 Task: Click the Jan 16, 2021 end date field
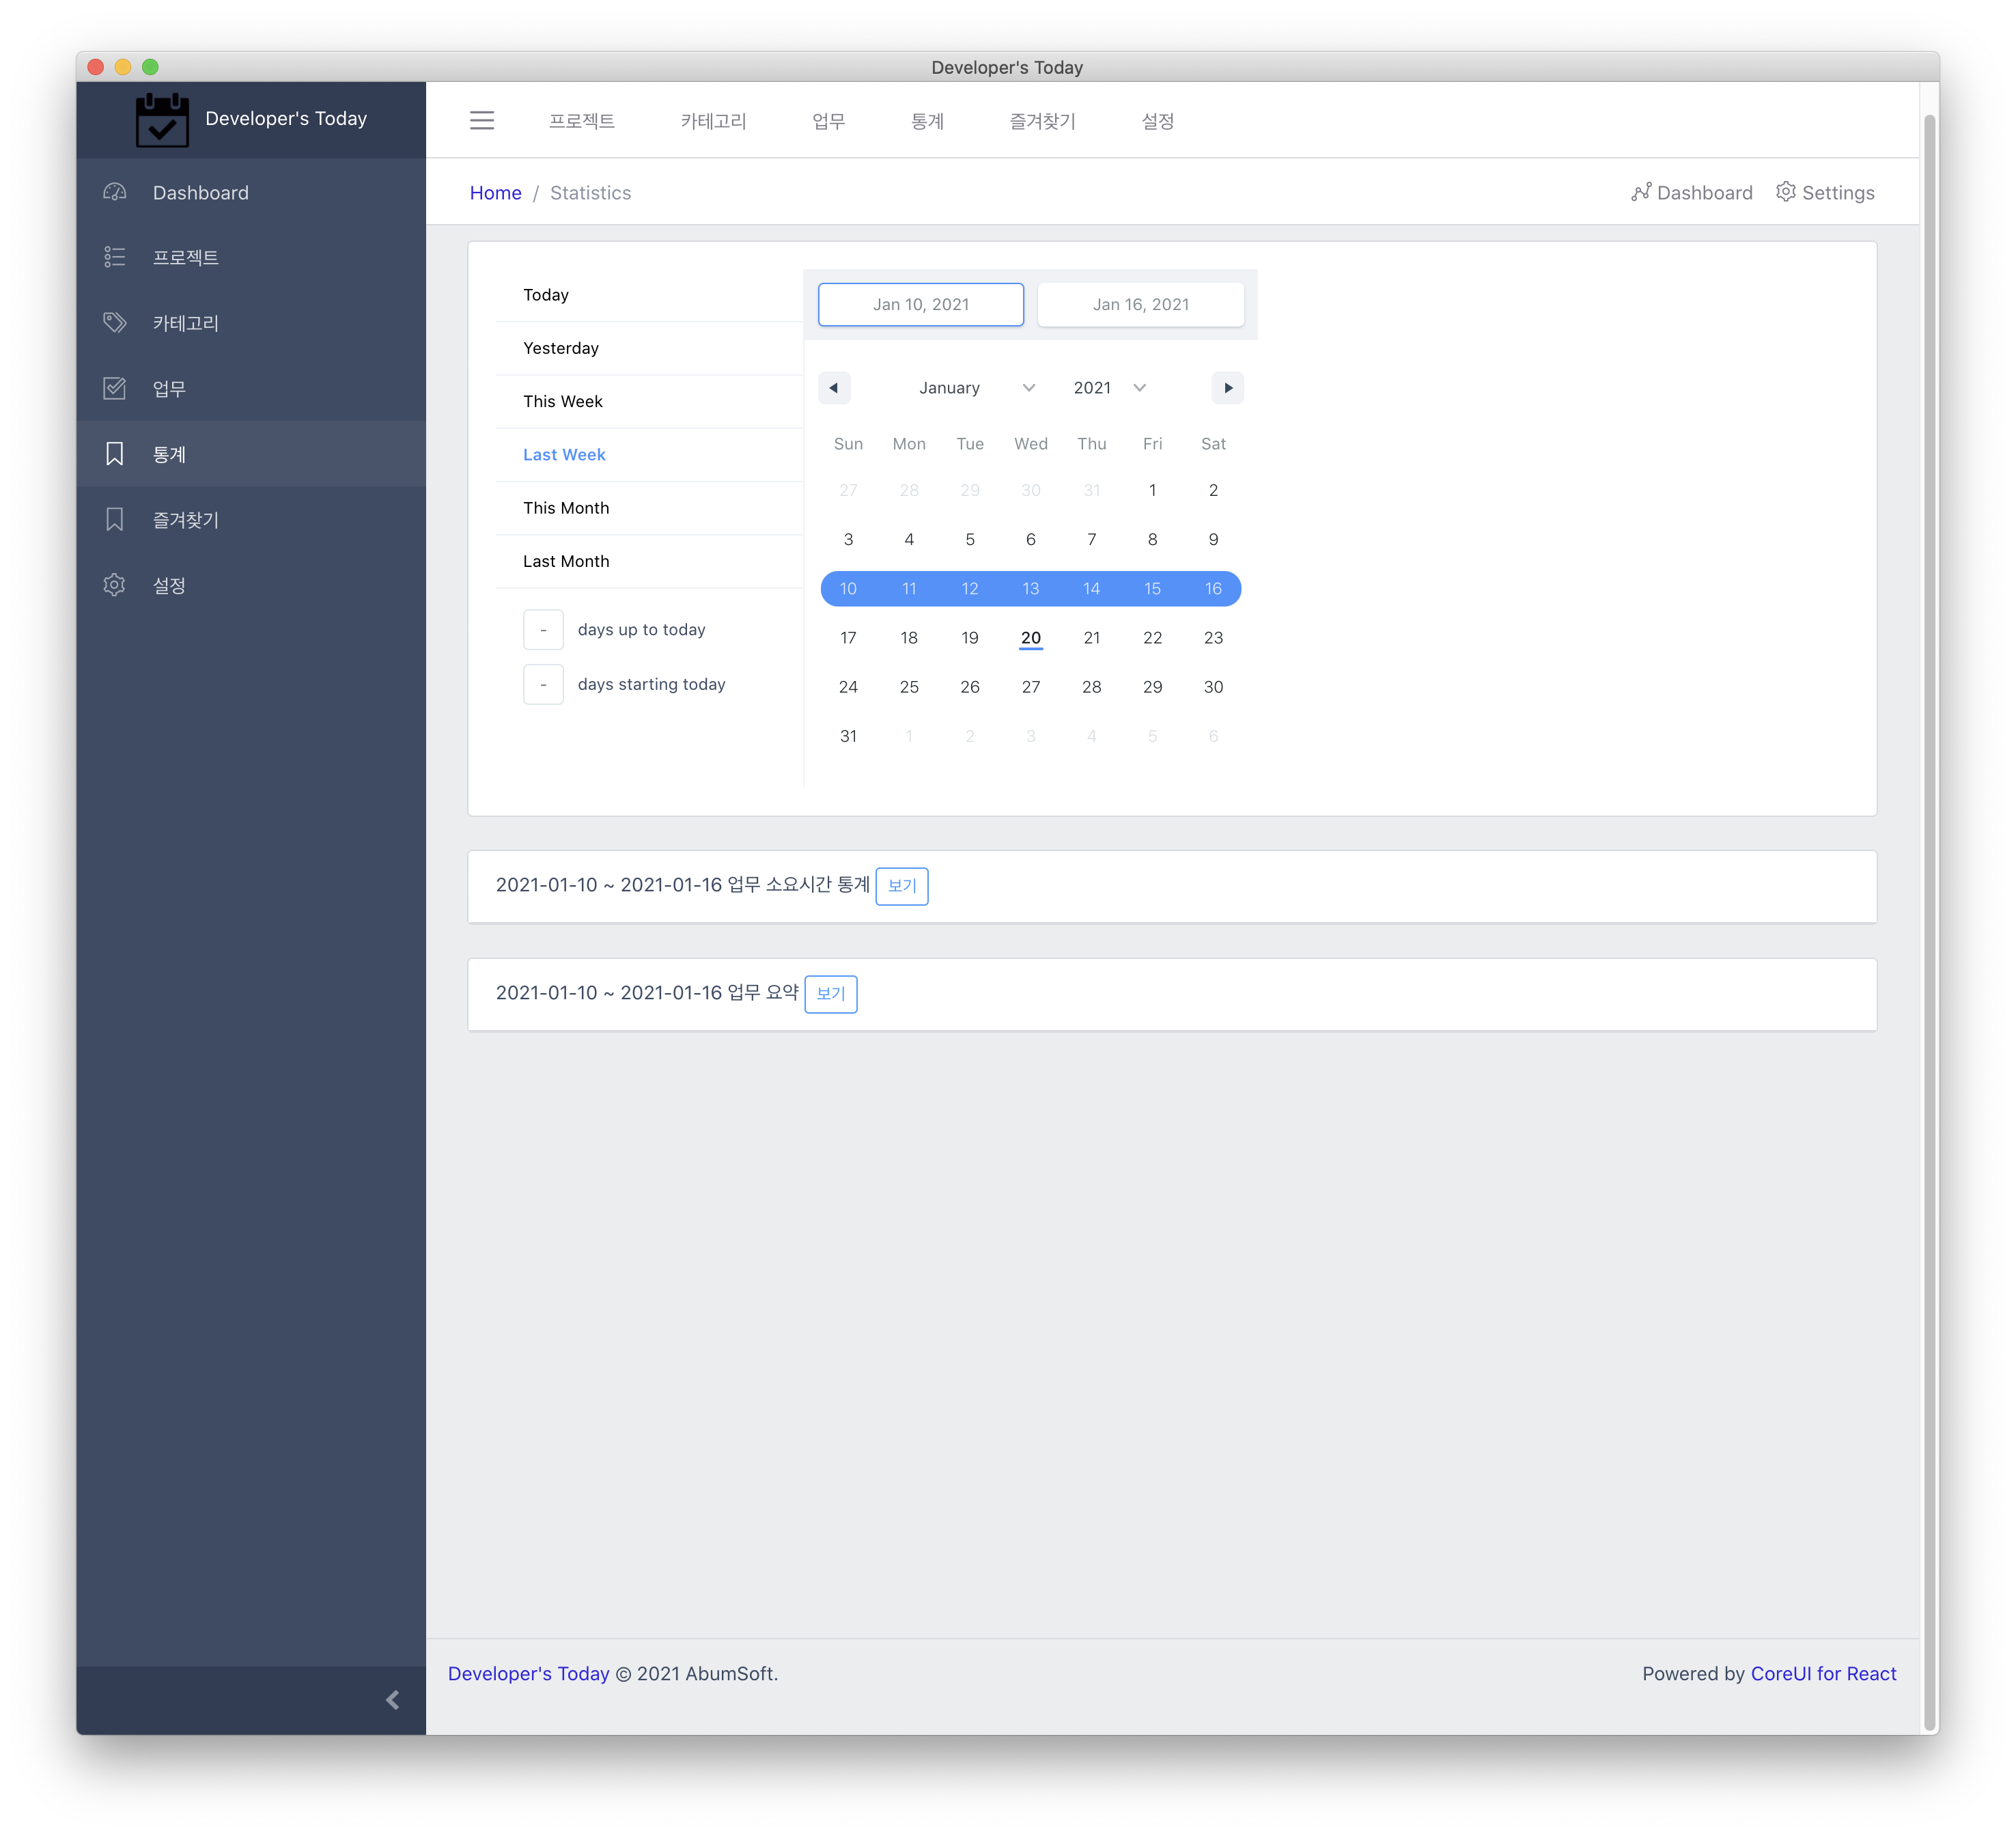pyautogui.click(x=1140, y=305)
